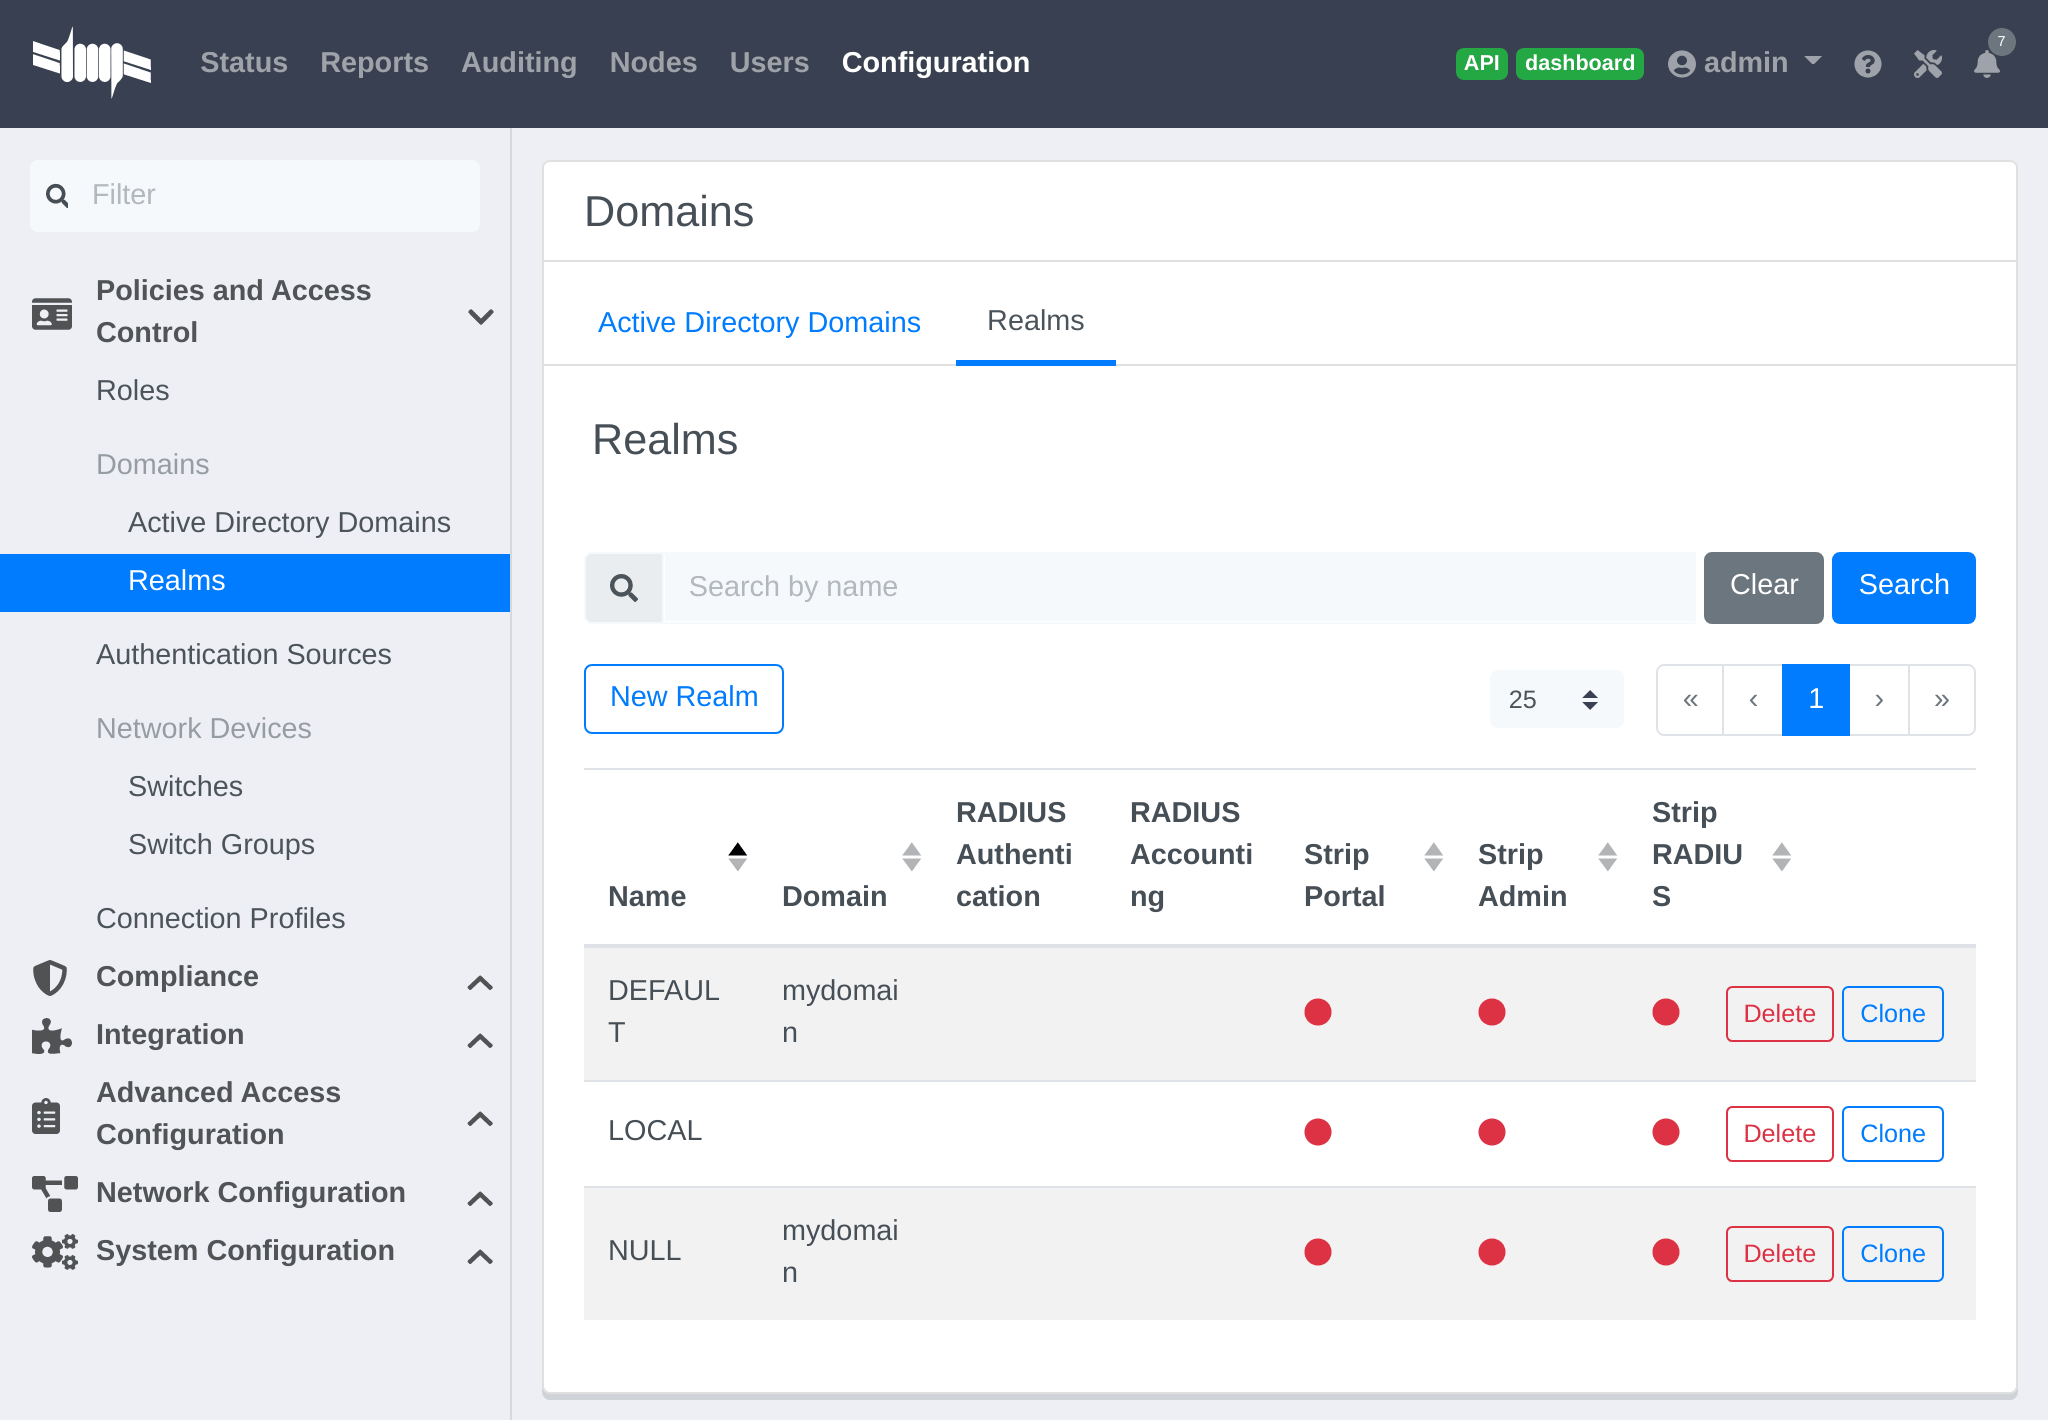Click the Network Configuration diagram icon

(x=54, y=1192)
